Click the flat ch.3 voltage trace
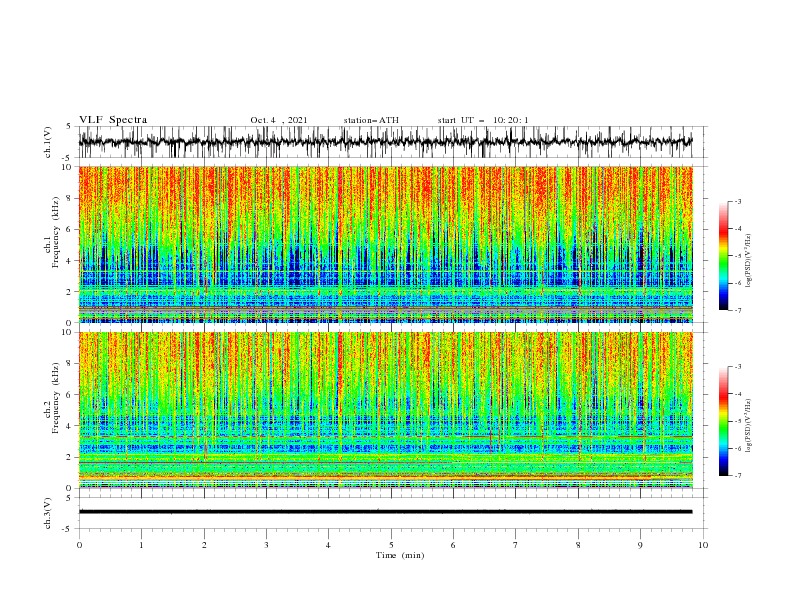 385,512
